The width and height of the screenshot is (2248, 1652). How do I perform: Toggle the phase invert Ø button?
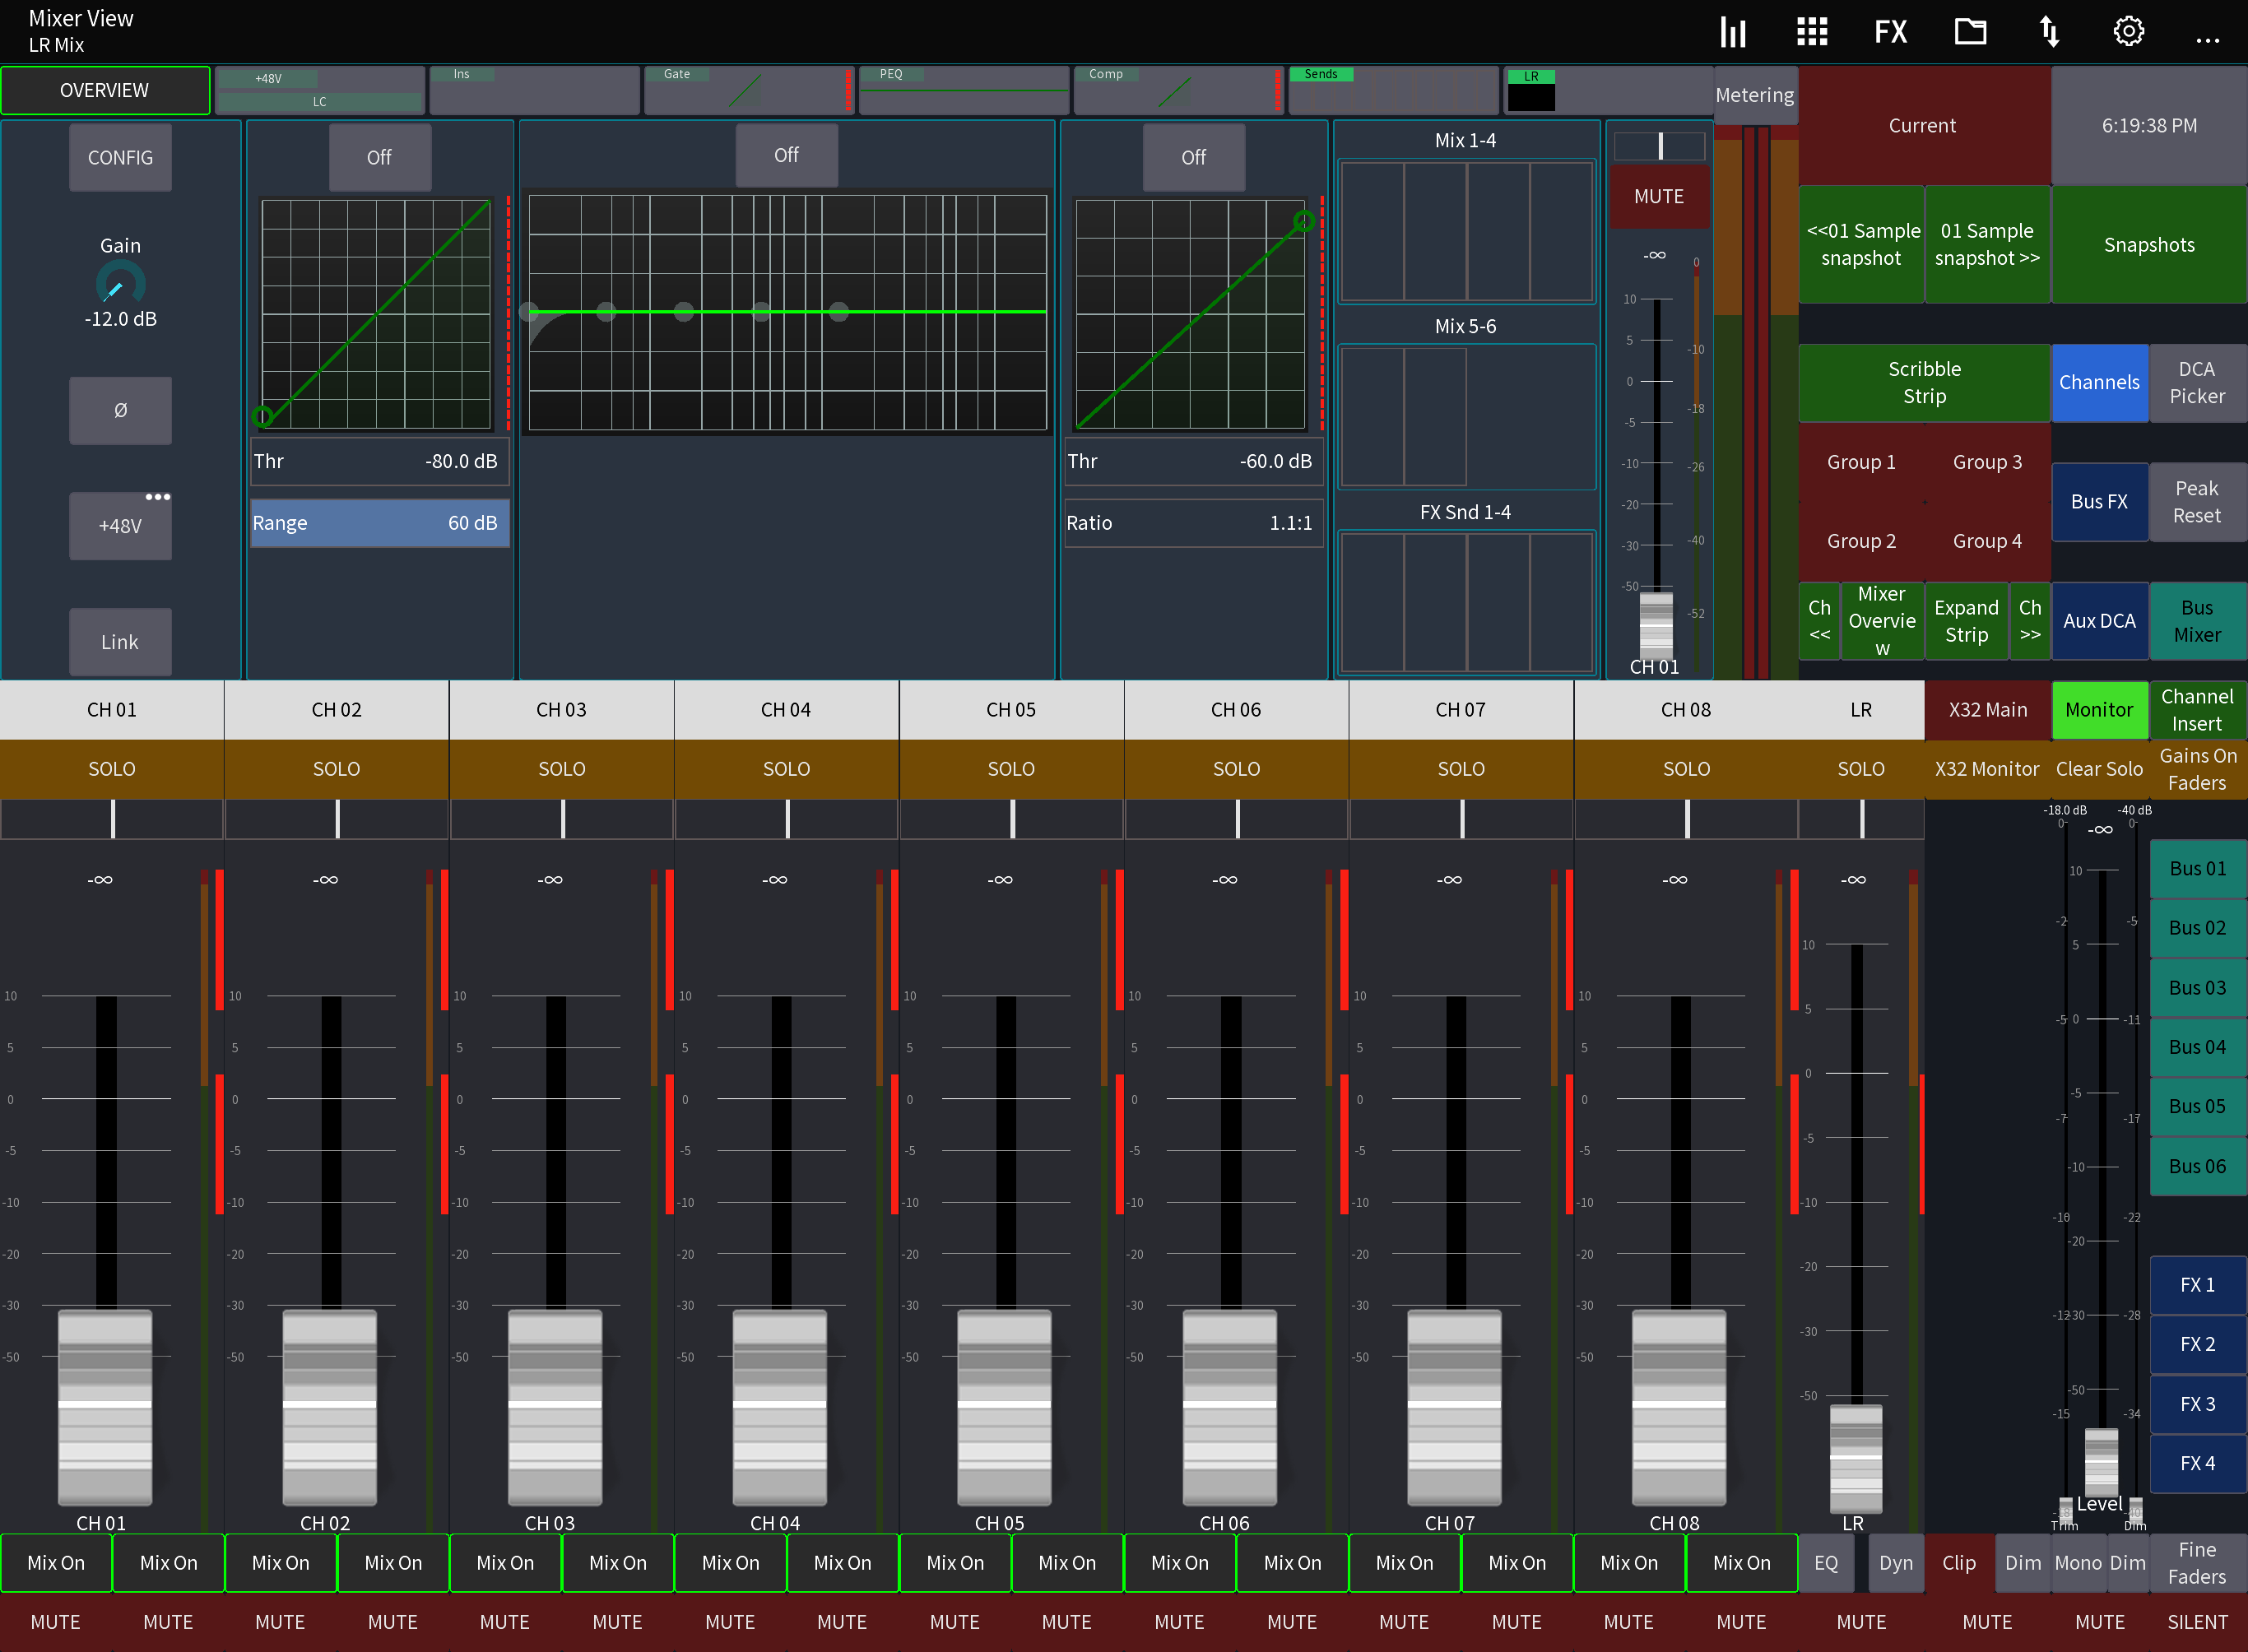120,410
